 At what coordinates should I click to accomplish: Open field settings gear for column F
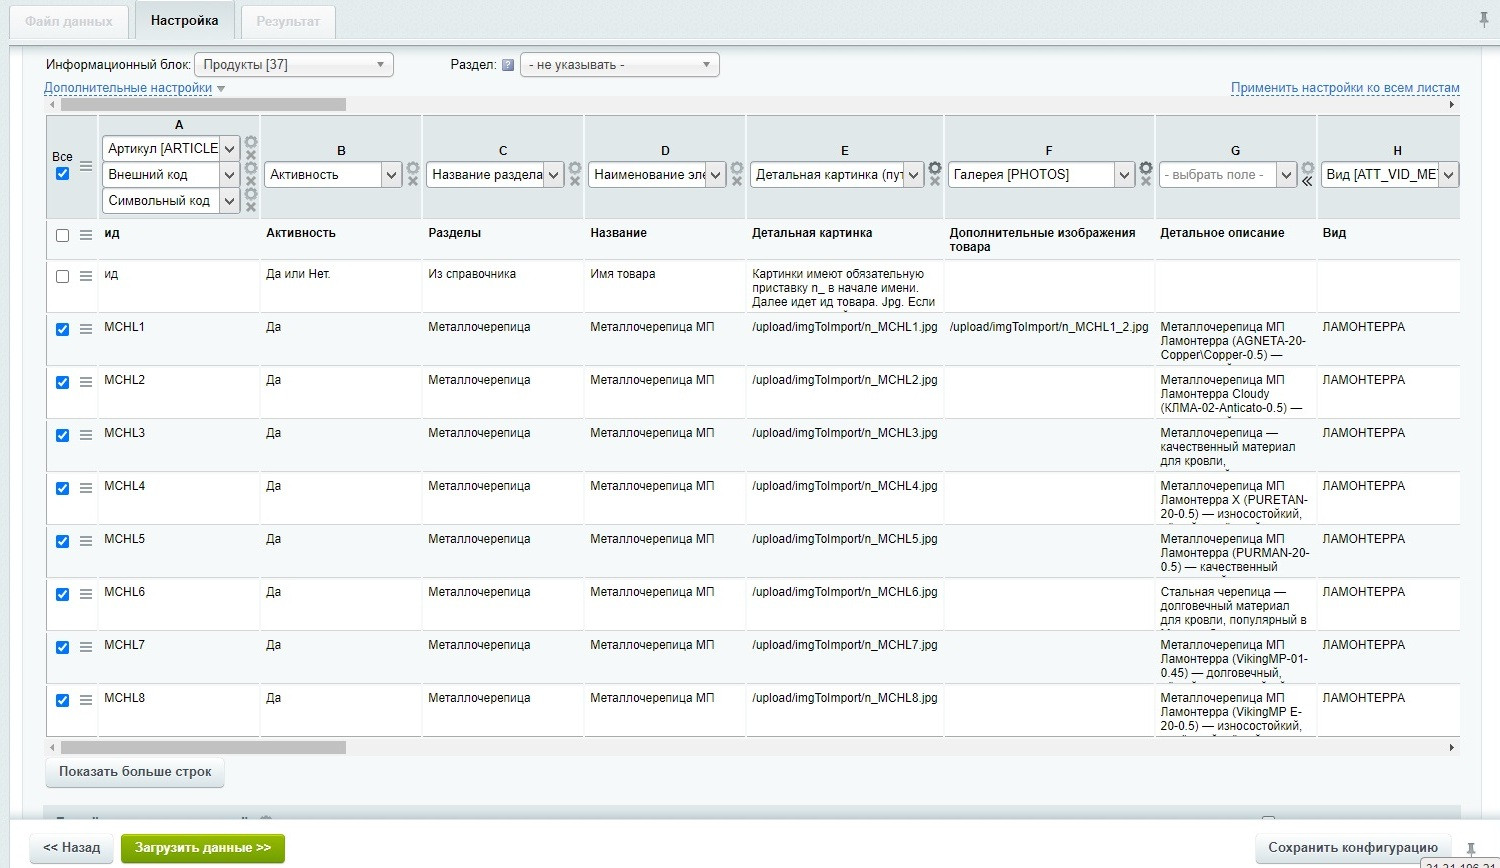pyautogui.click(x=1146, y=168)
